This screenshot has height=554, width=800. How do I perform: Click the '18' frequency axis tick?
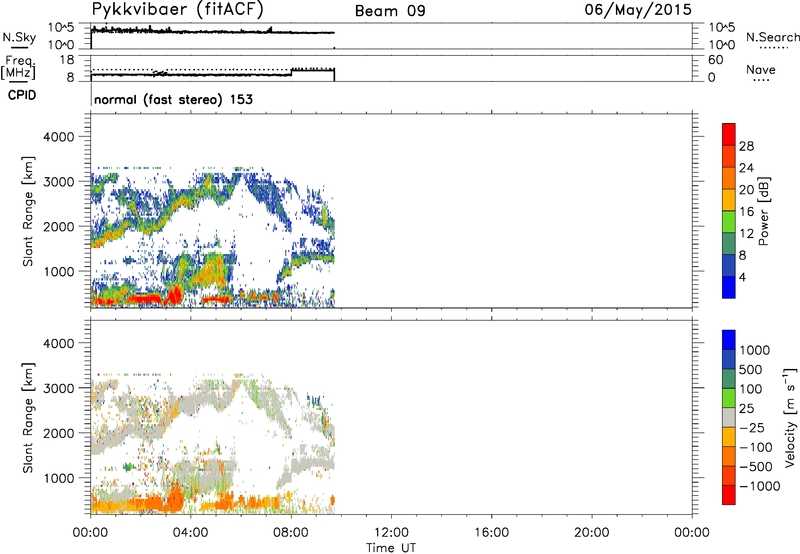pos(67,60)
